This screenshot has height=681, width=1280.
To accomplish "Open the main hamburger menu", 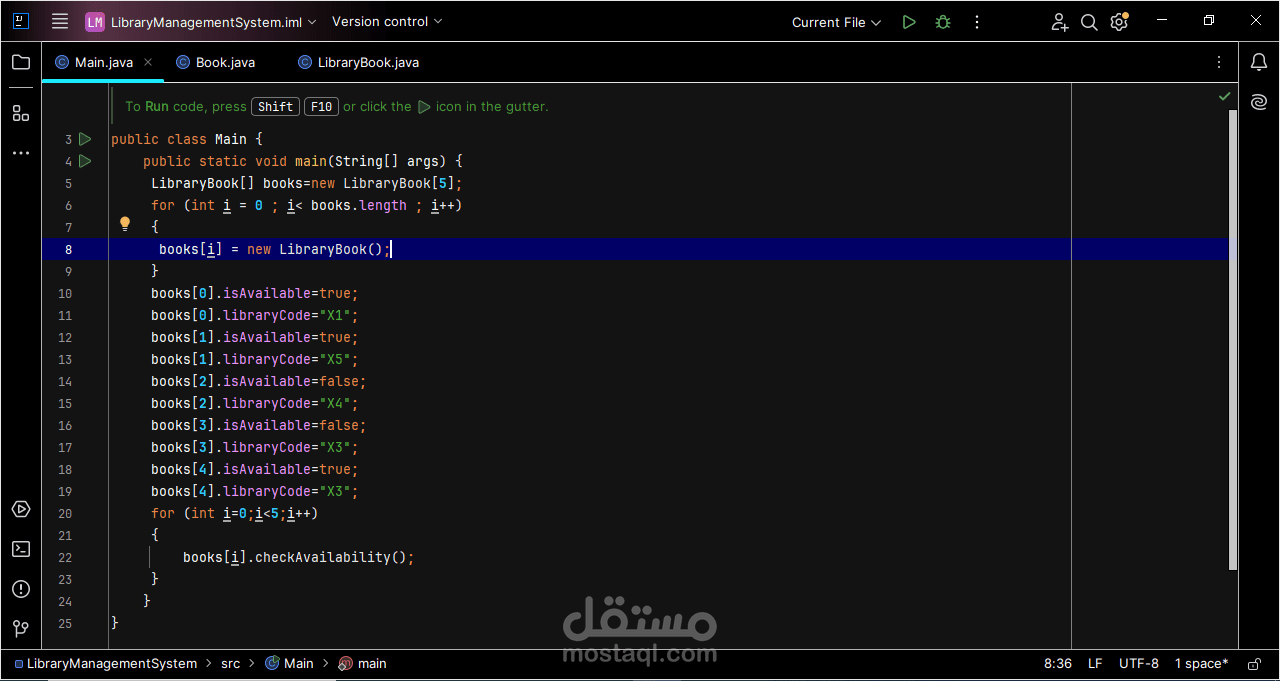I will click(x=60, y=21).
